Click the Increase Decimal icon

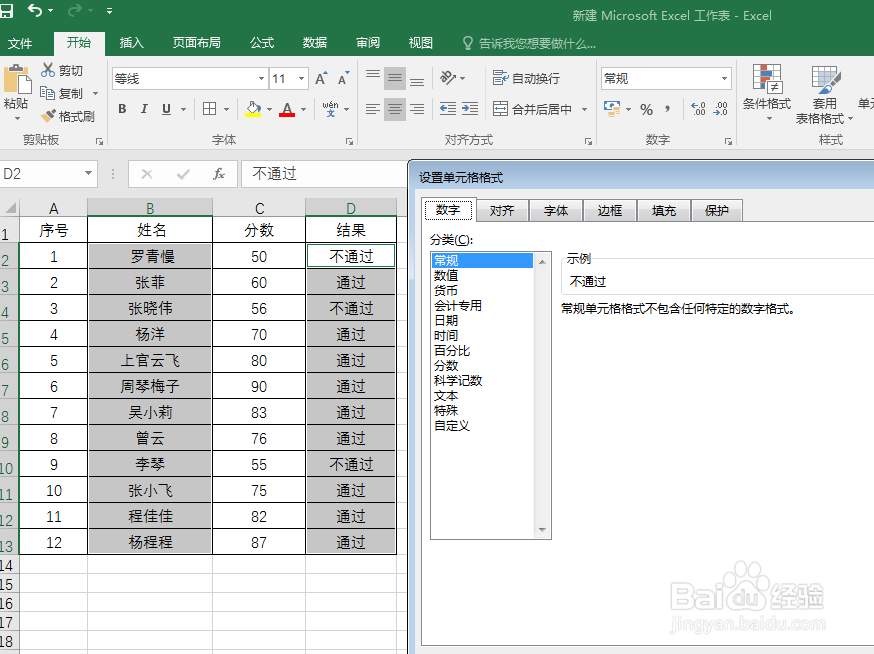tap(698, 109)
